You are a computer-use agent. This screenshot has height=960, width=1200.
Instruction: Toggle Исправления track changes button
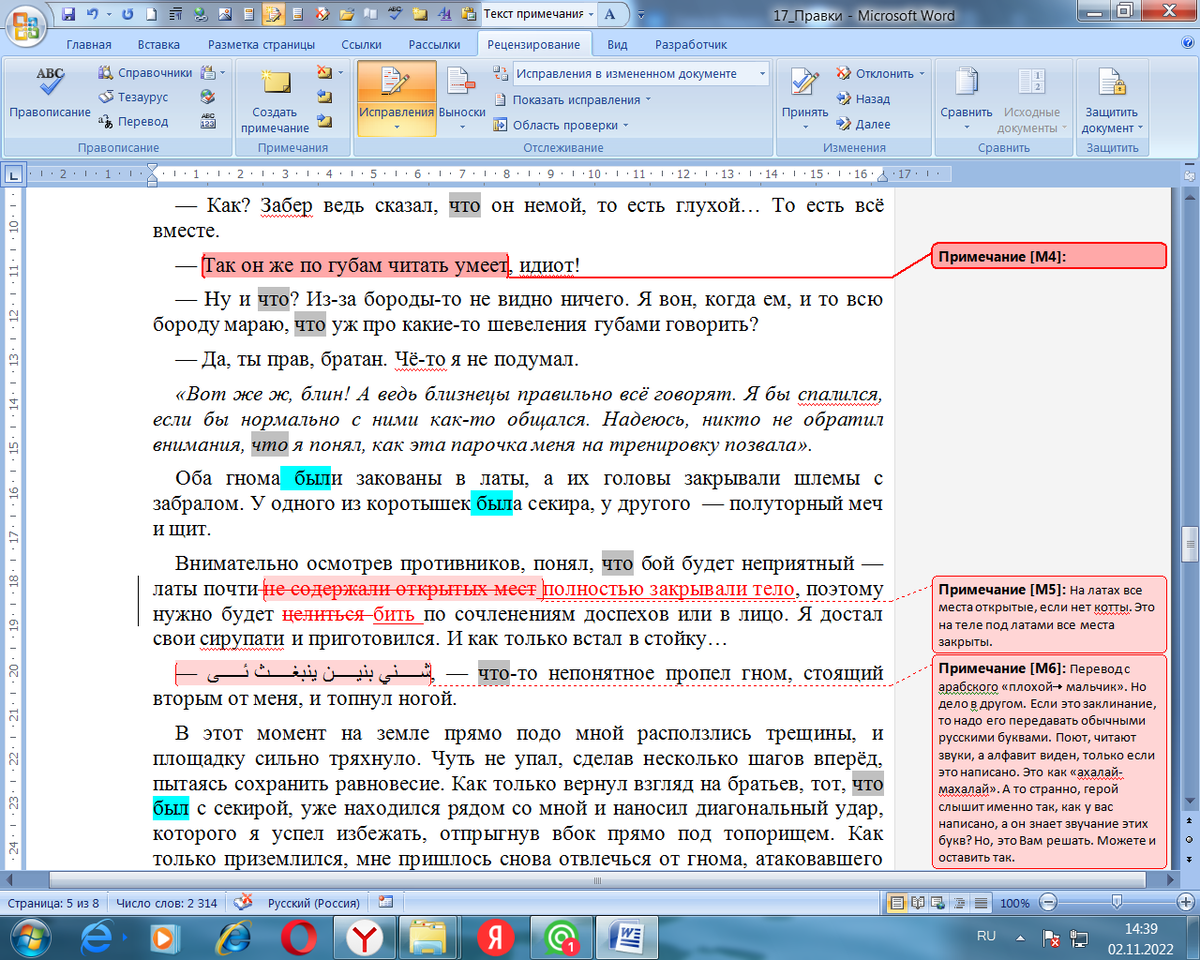coord(396,96)
